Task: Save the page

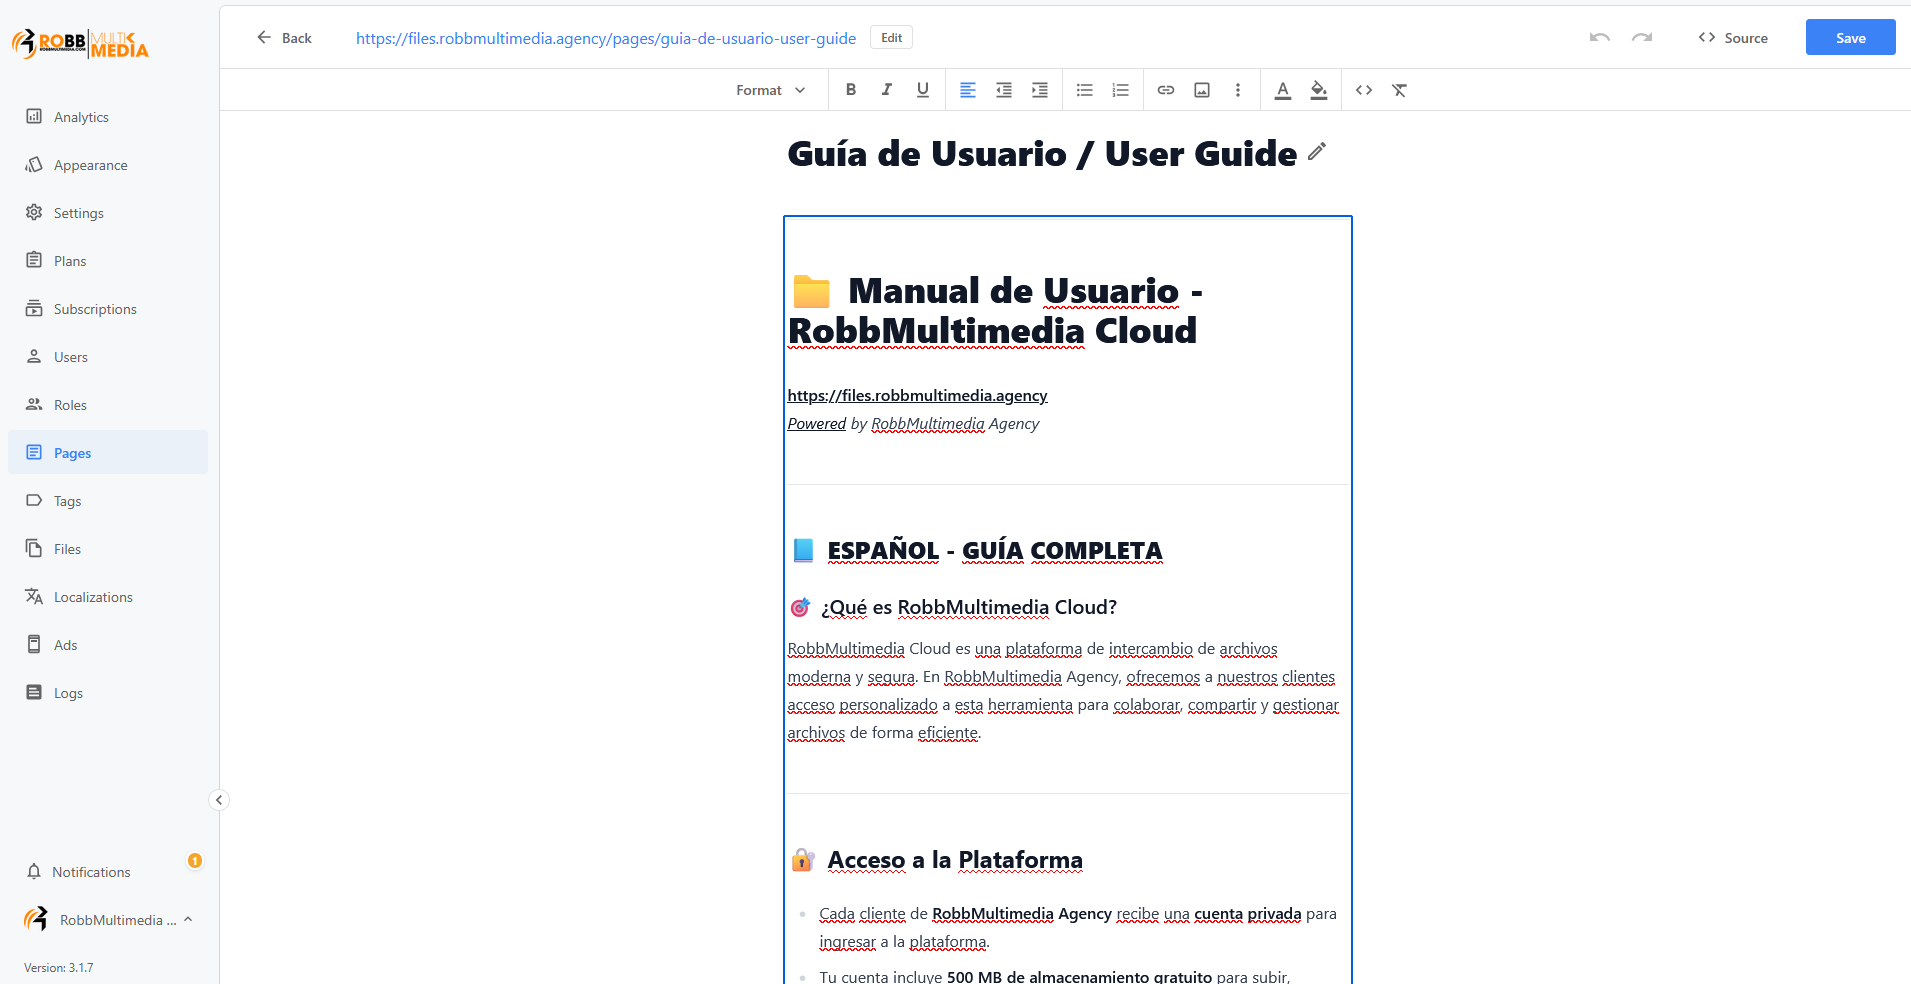Action: [1851, 38]
